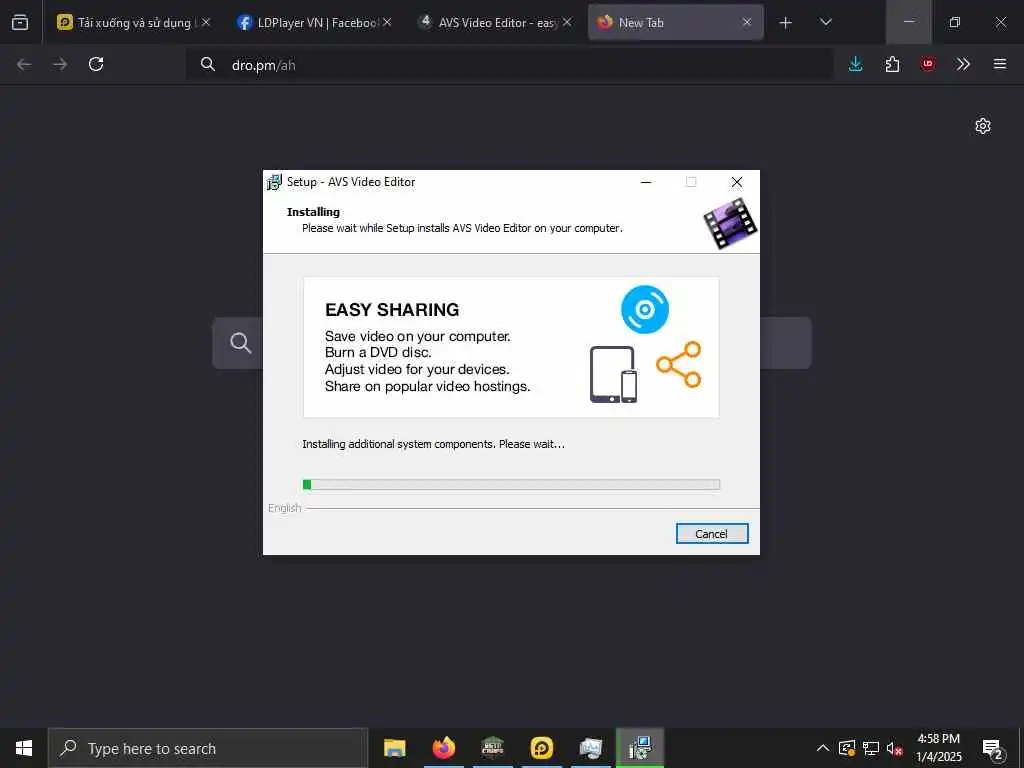
Task: Click the blue disc icon in Easy Sharing banner
Action: click(x=645, y=310)
